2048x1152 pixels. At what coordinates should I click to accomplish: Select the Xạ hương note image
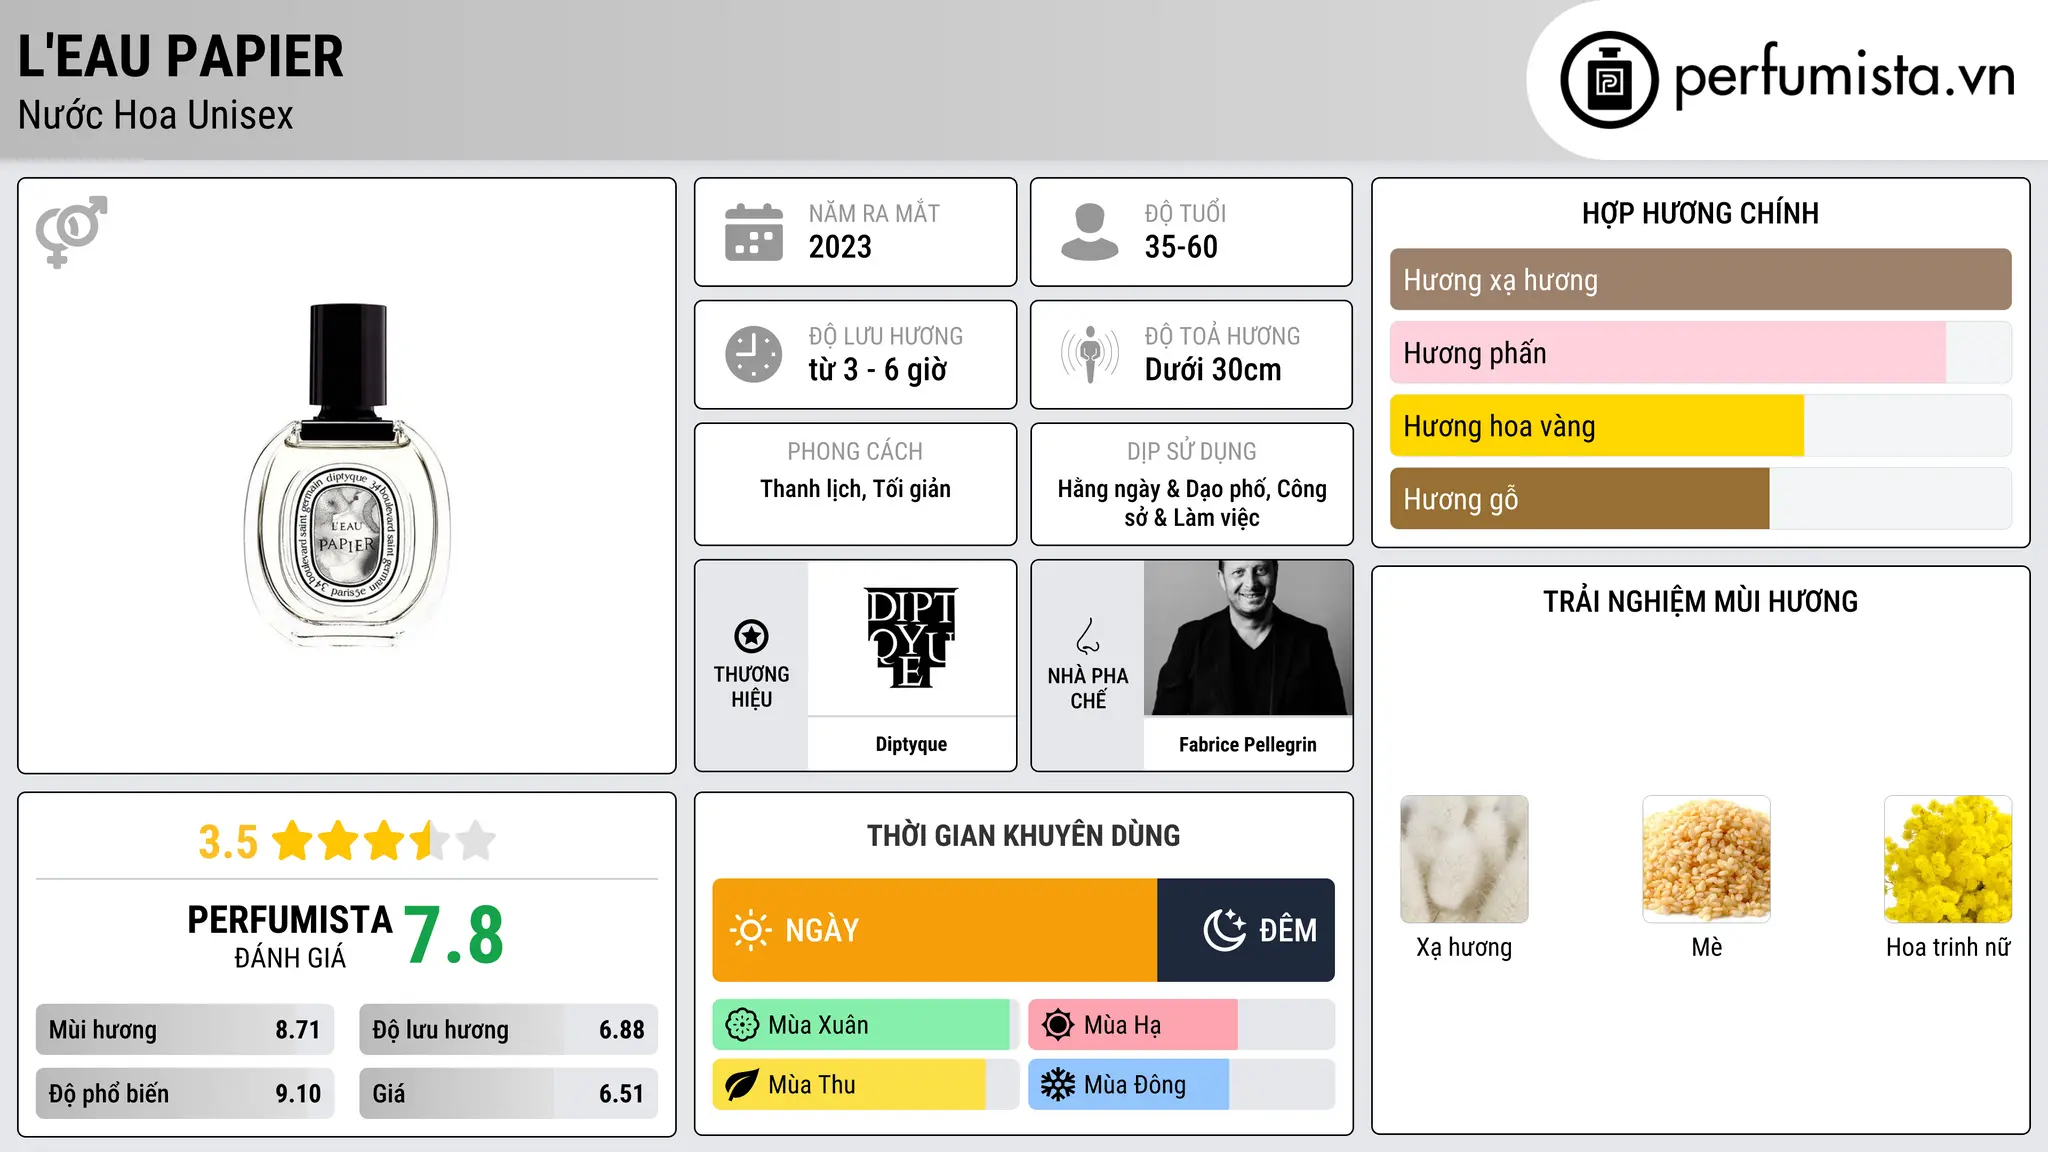click(1464, 859)
